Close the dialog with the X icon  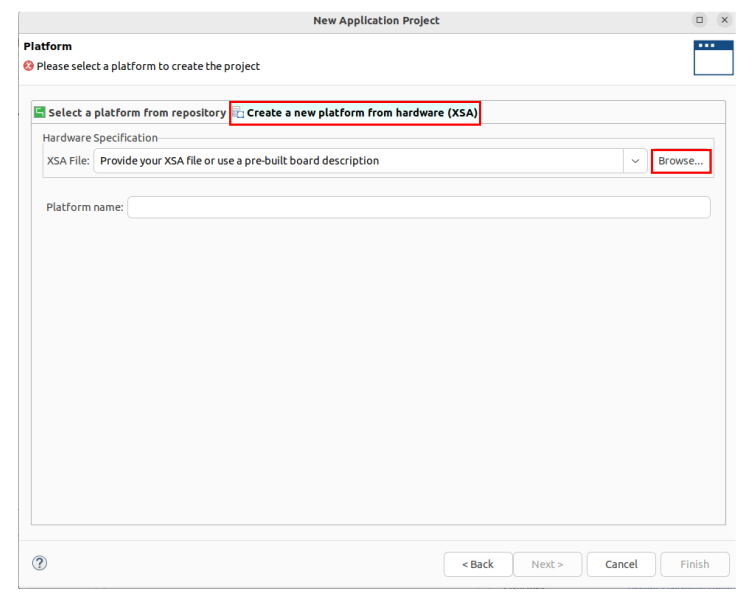coord(724,20)
